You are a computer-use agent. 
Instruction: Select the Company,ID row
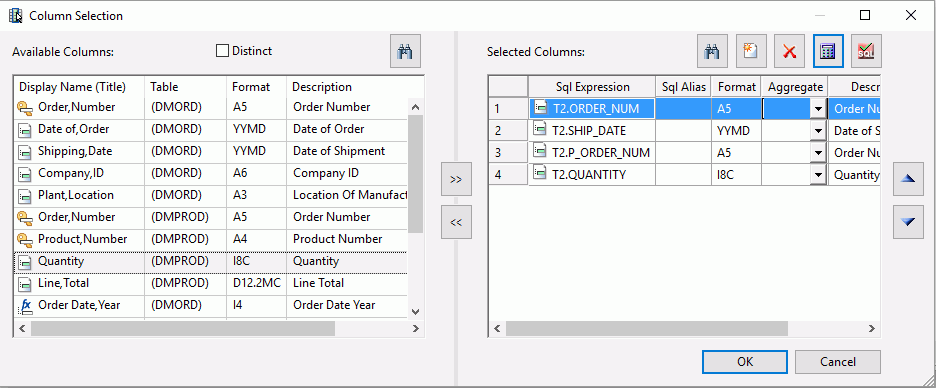coord(210,174)
